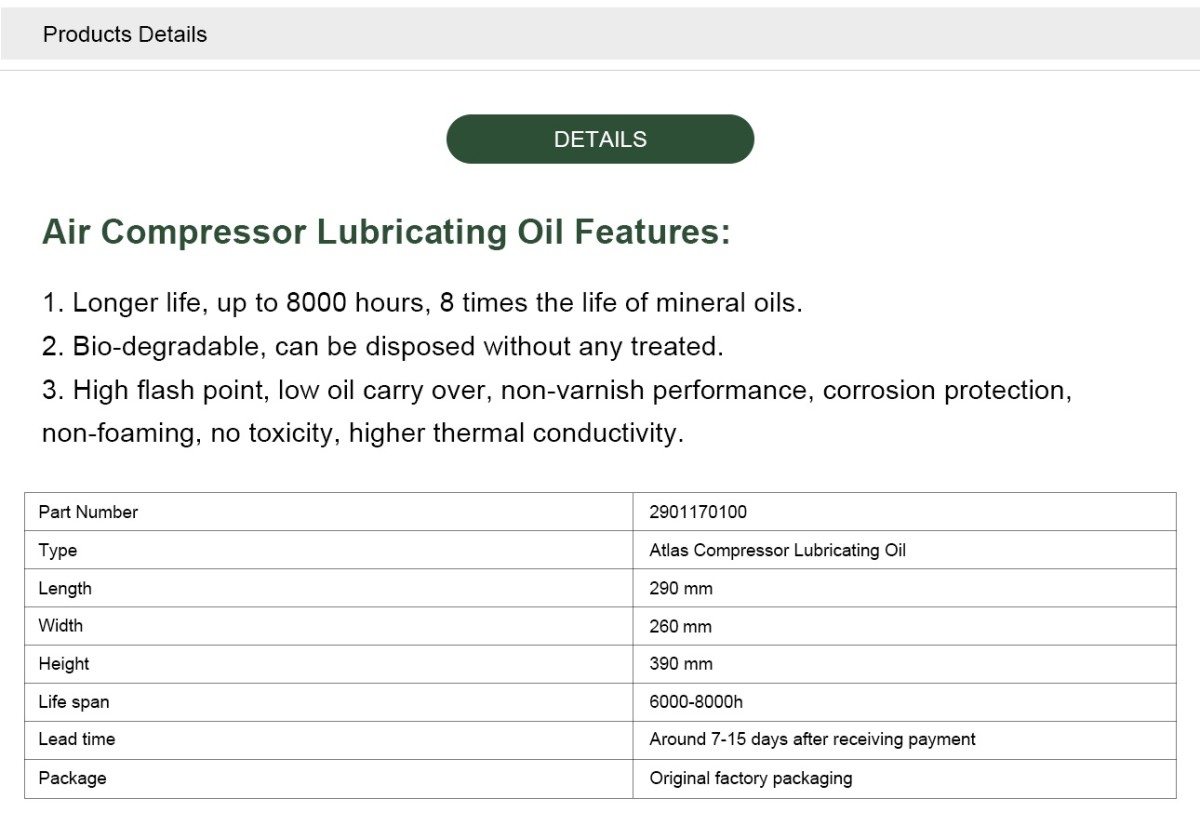Click the Air Compressor Lubricating Oil Features heading
Image resolution: width=1200 pixels, height=839 pixels.
point(386,232)
